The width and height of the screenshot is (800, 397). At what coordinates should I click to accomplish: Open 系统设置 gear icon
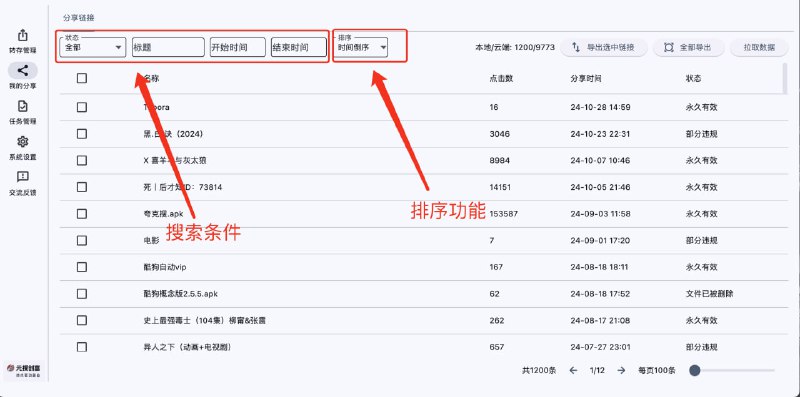pyautogui.click(x=22, y=142)
